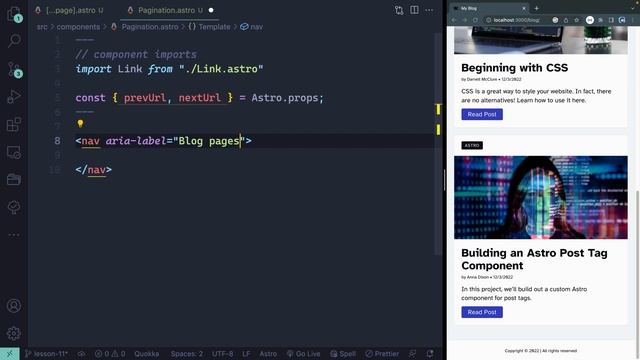This screenshot has height=360, width=640.
Task: Click the unsaved dot on the Pagination.astro tab
Action: (211, 10)
